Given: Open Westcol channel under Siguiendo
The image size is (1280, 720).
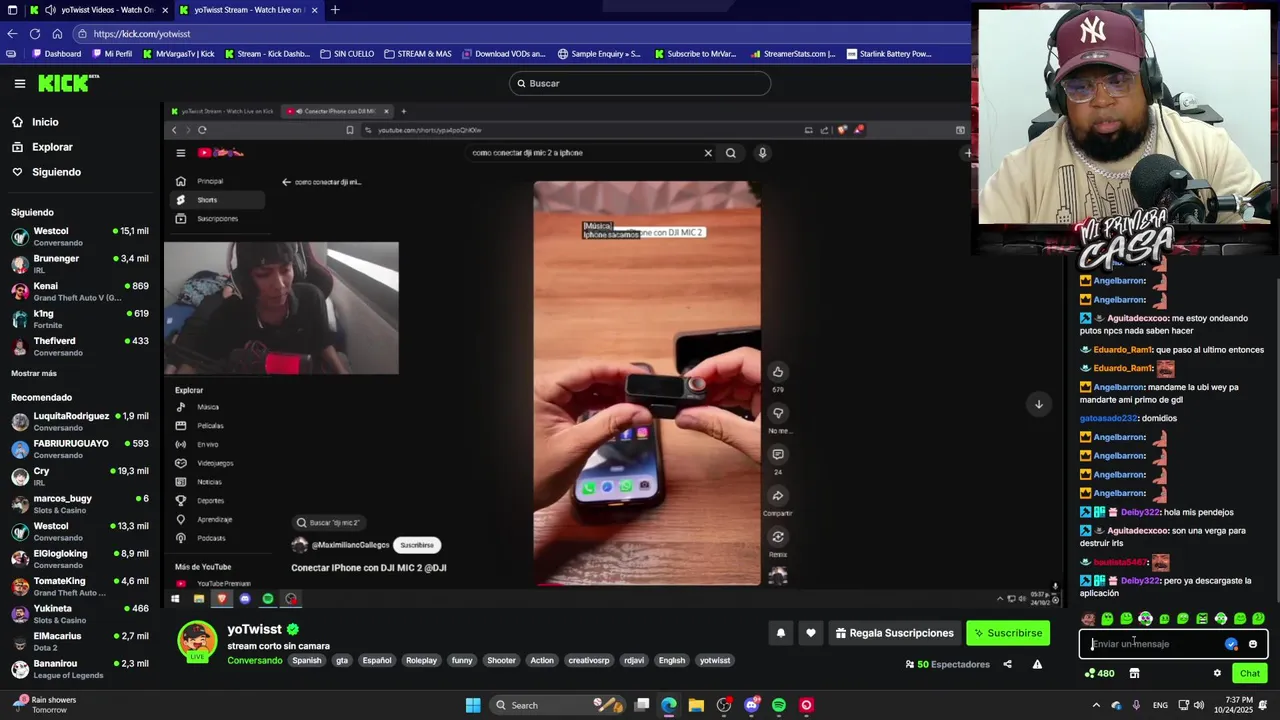Looking at the screenshot, I should click(x=80, y=237).
